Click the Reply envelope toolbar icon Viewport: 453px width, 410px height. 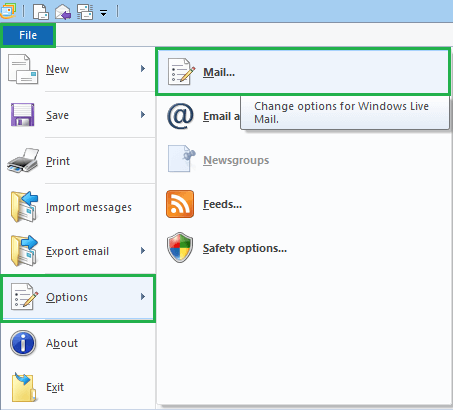[63, 12]
